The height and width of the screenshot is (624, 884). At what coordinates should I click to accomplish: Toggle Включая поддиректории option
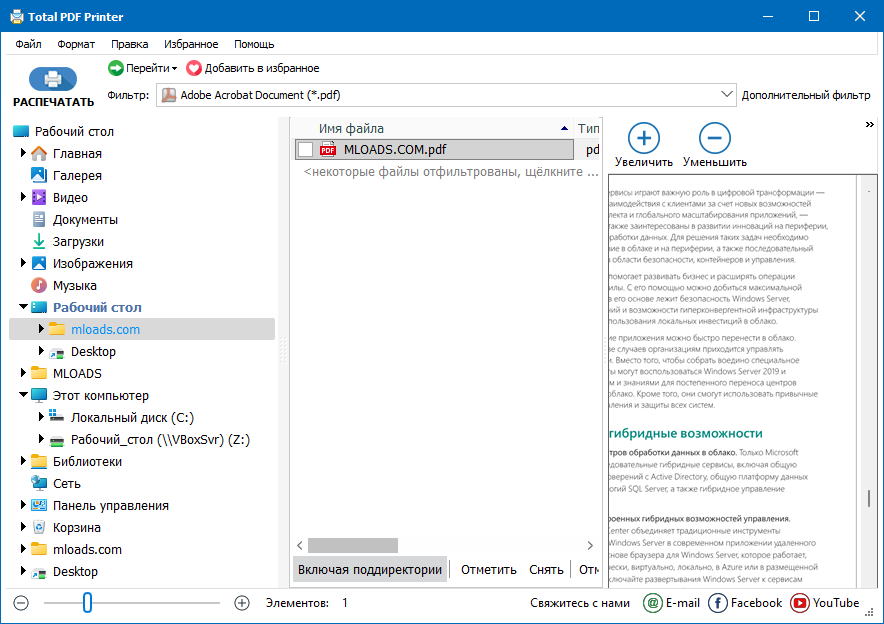pyautogui.click(x=371, y=568)
